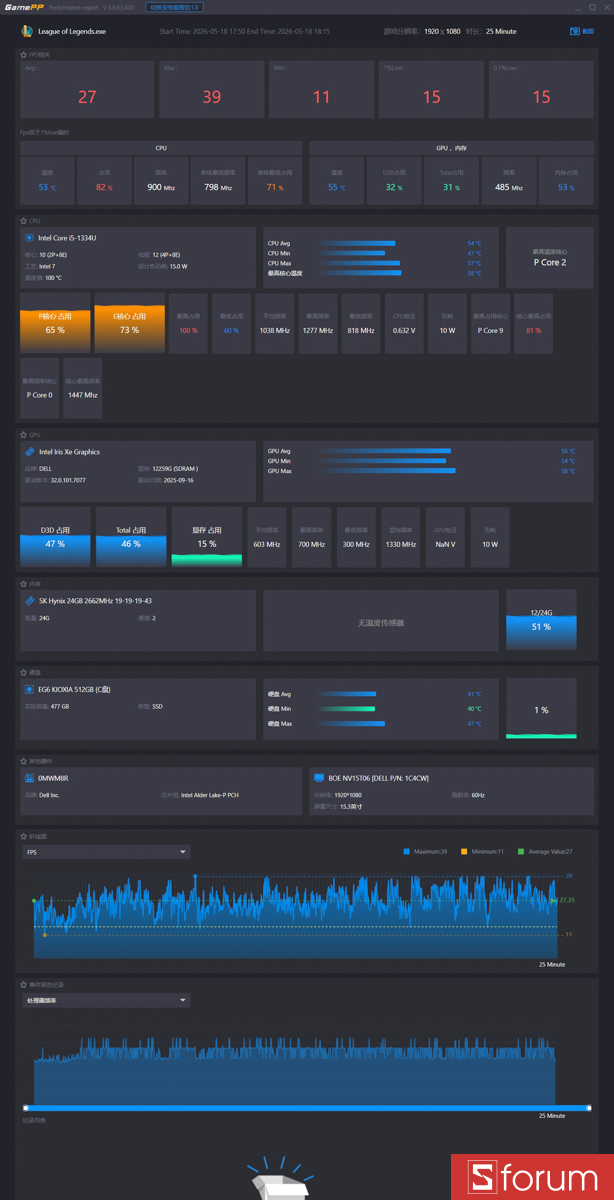Click the star icon of the CPU section
The height and width of the screenshot is (1200, 614).
click(x=23, y=220)
